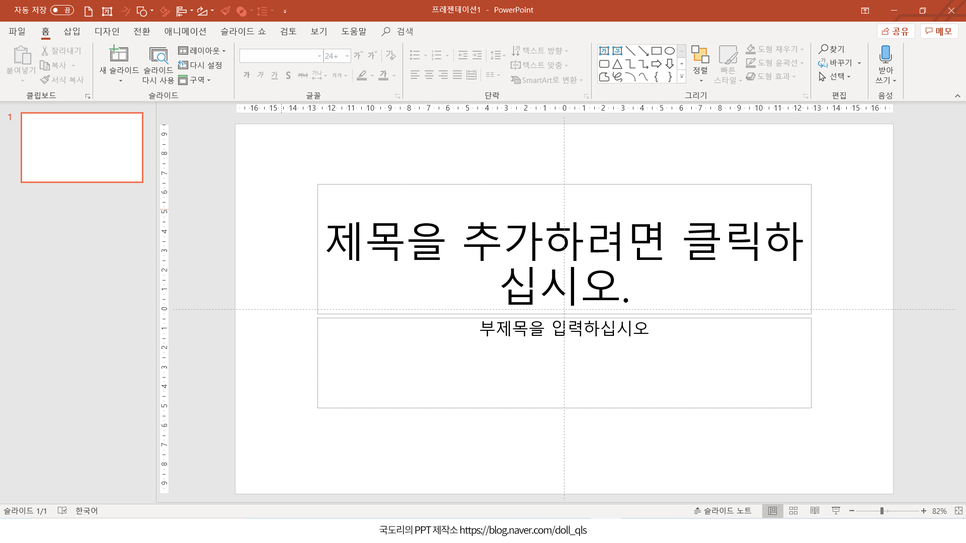The image size is (966, 543).
Task: Click the text shadow S icon
Action: coord(288,75)
